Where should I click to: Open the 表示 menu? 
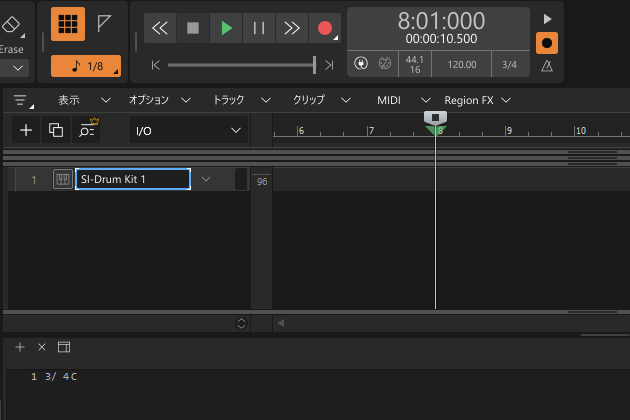(x=69, y=100)
